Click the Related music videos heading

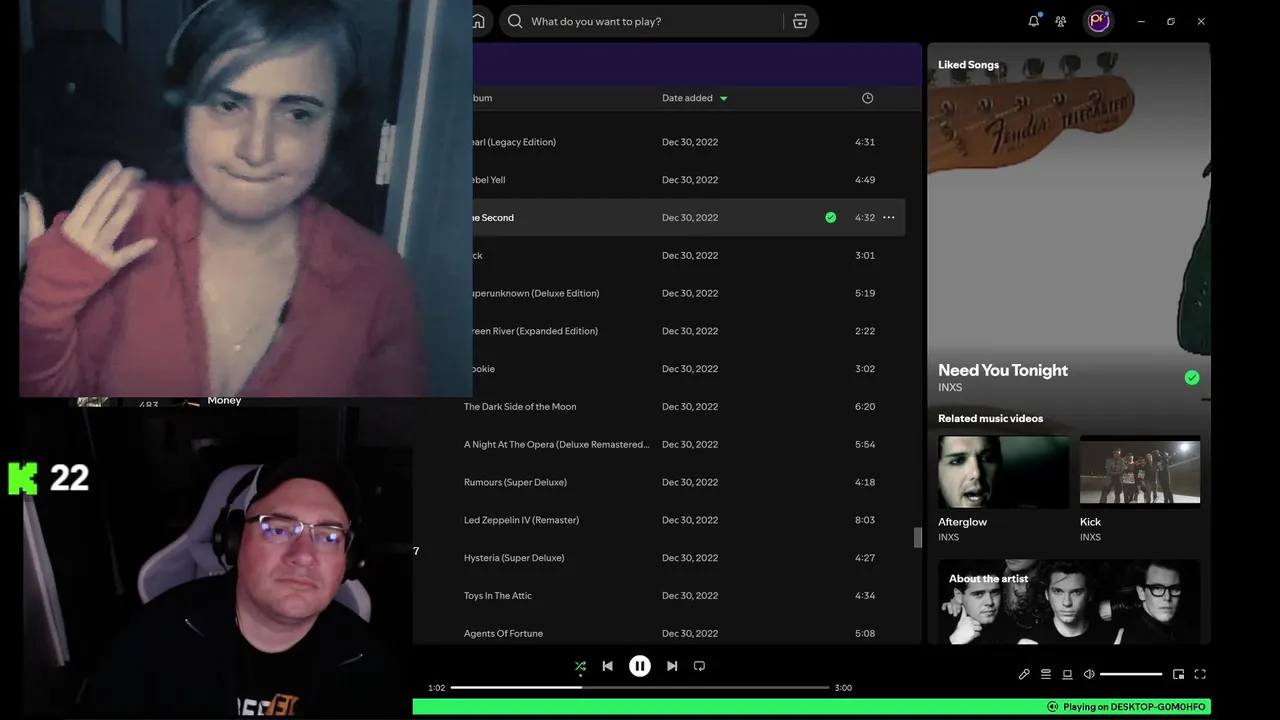[x=990, y=419]
